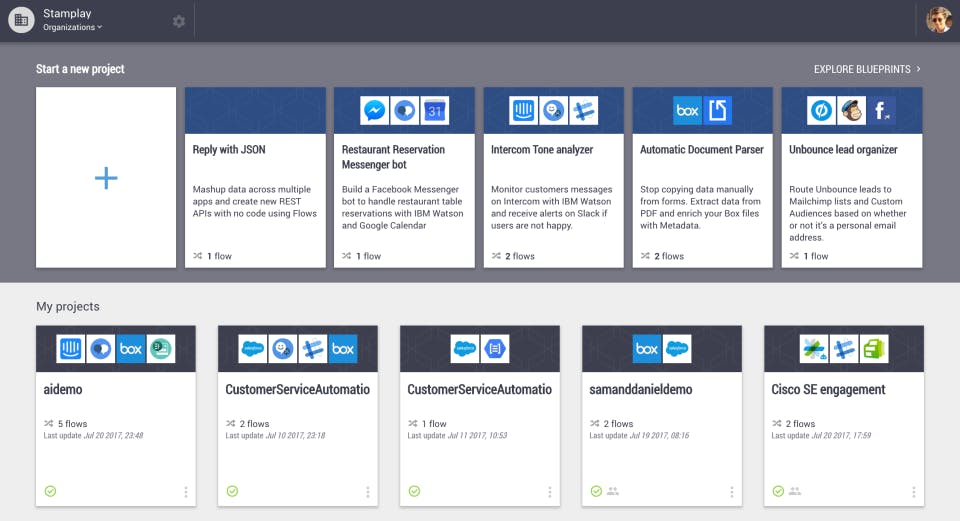The height and width of the screenshot is (521, 960).
Task: Click the 2 flows label on Automatic Document Parser
Action: click(x=669, y=256)
